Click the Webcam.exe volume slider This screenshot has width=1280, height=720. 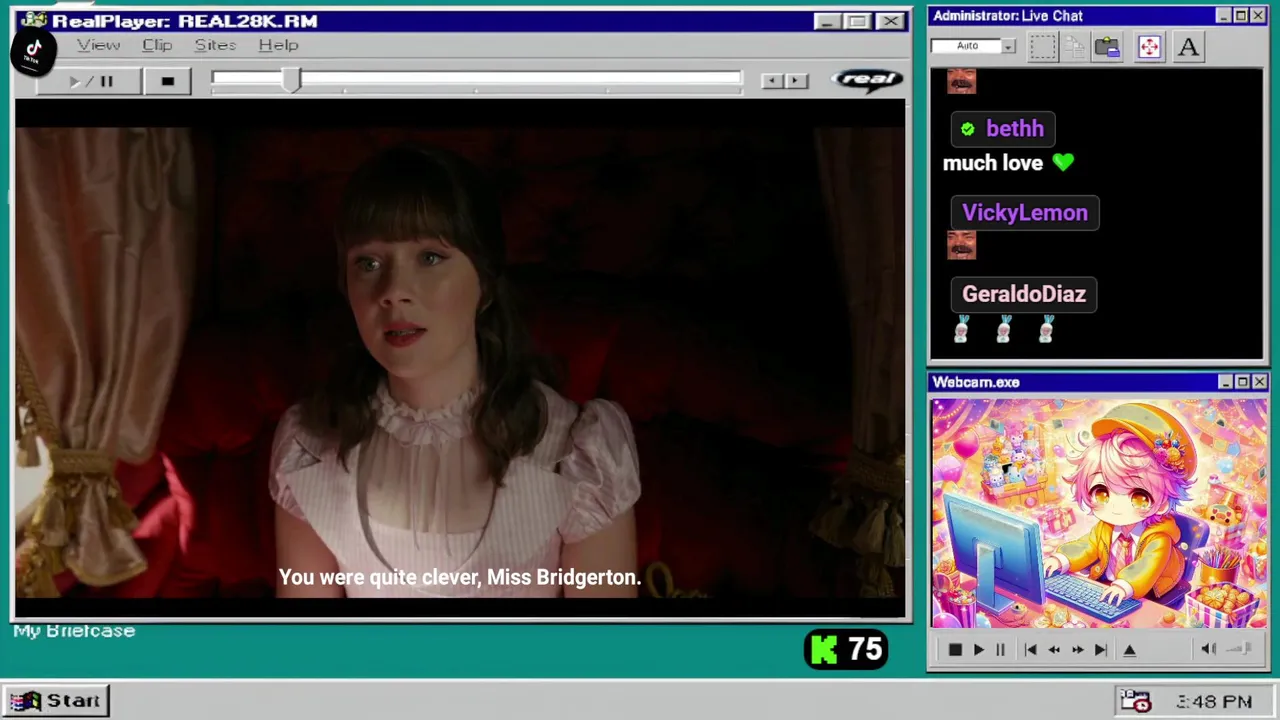point(1240,649)
